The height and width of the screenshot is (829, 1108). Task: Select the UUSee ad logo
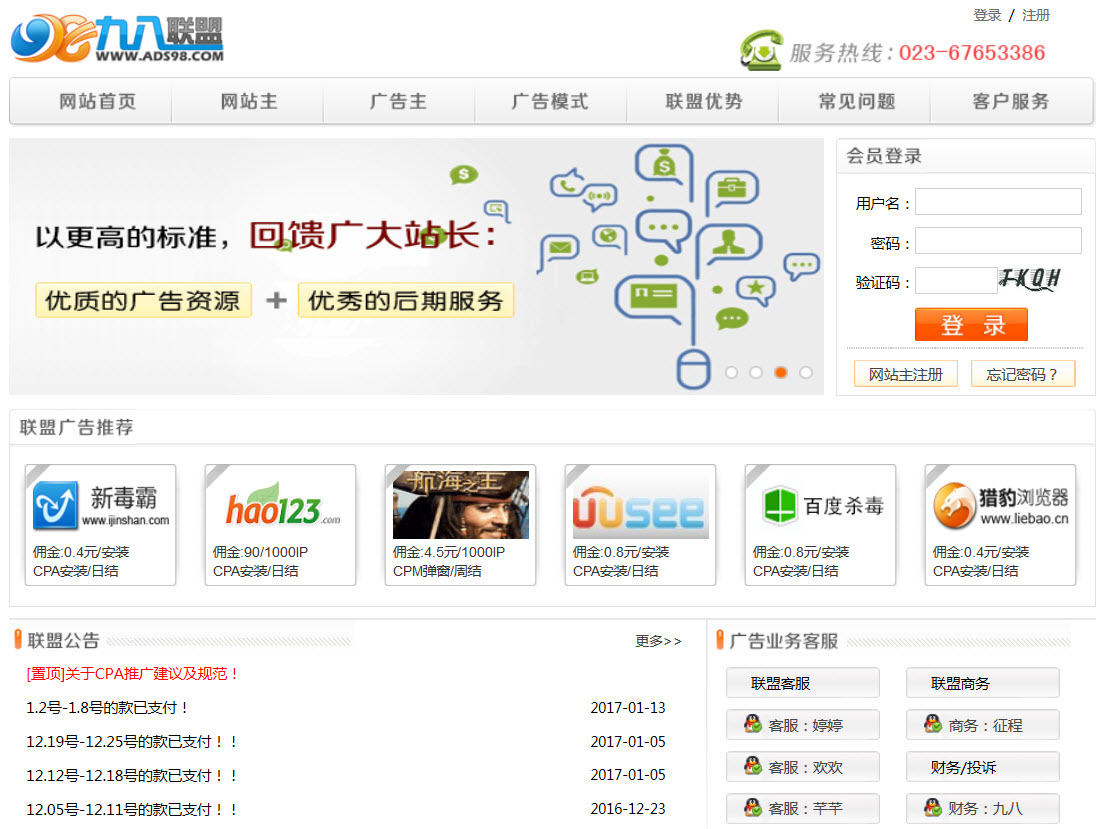click(x=640, y=505)
